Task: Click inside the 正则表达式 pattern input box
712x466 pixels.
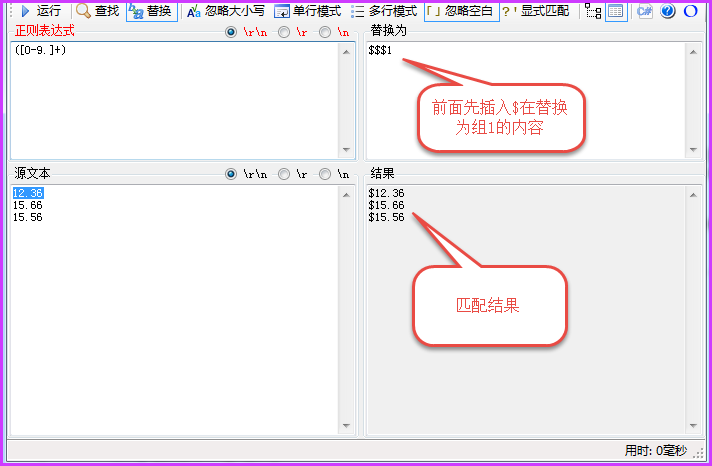Action: (x=175, y=100)
